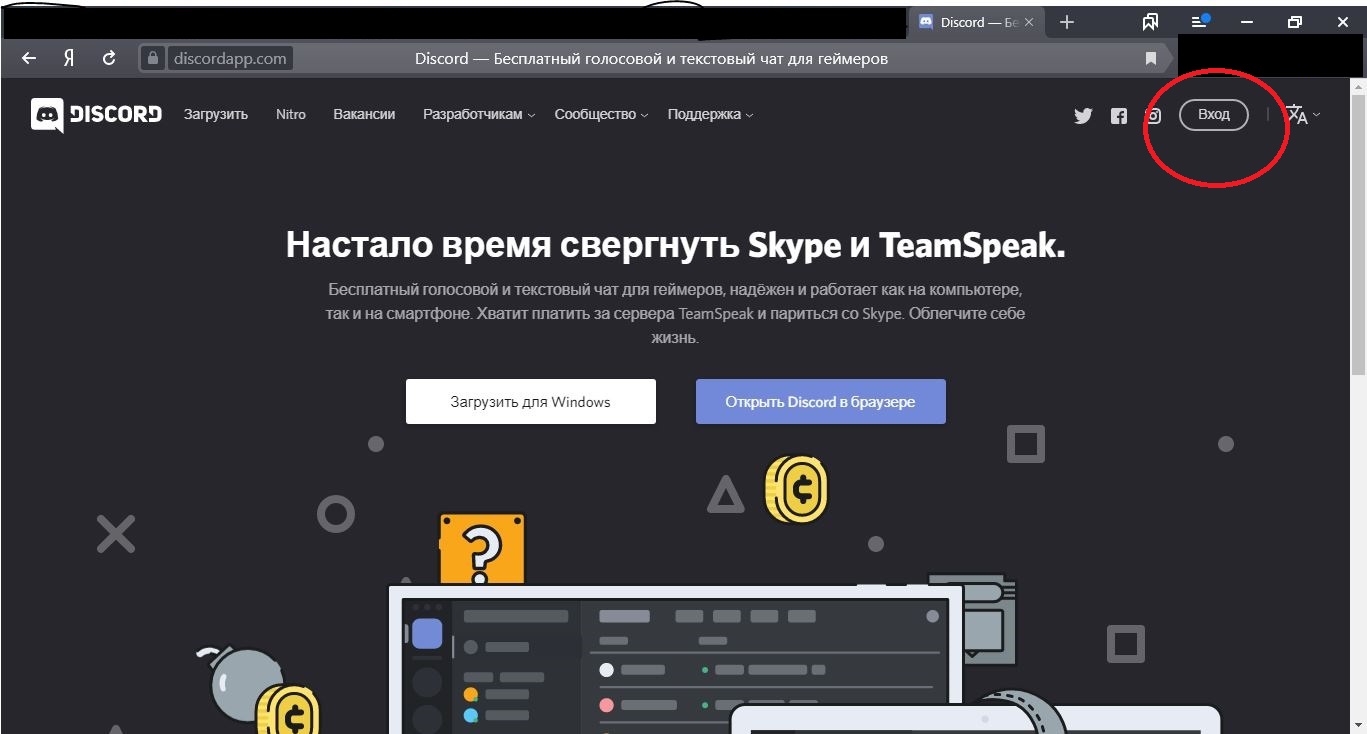Click the discordapp.com address field

[x=230, y=58]
